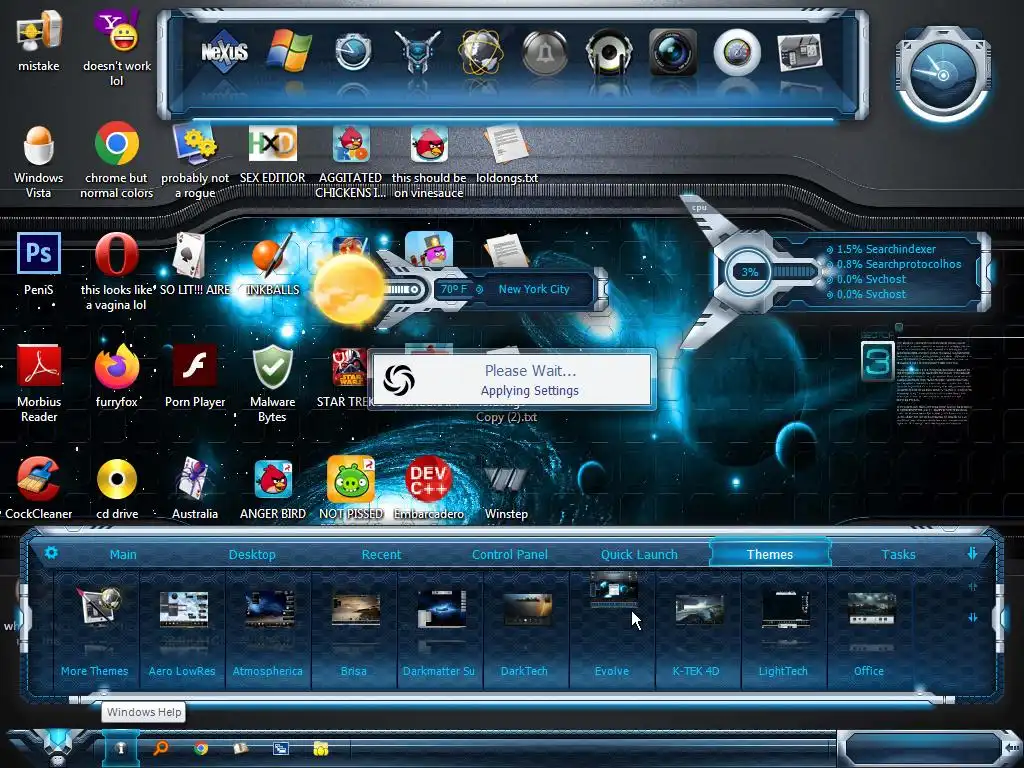
Task: Open the speedometer gauge dock icon
Action: point(737,52)
